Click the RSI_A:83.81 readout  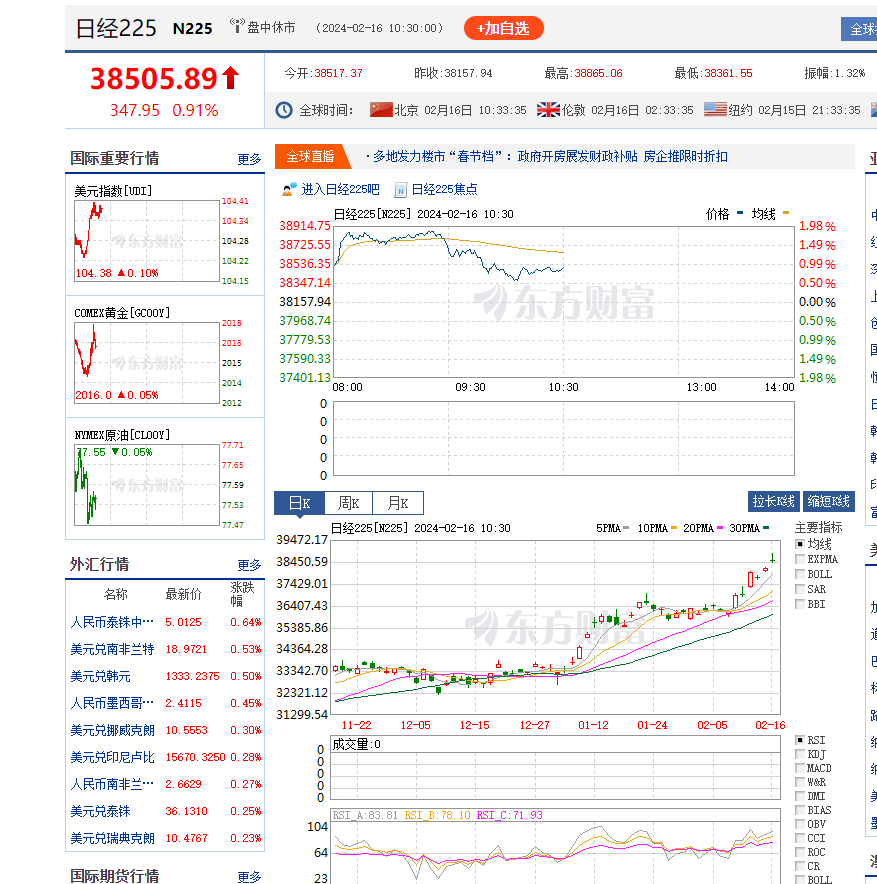point(365,815)
